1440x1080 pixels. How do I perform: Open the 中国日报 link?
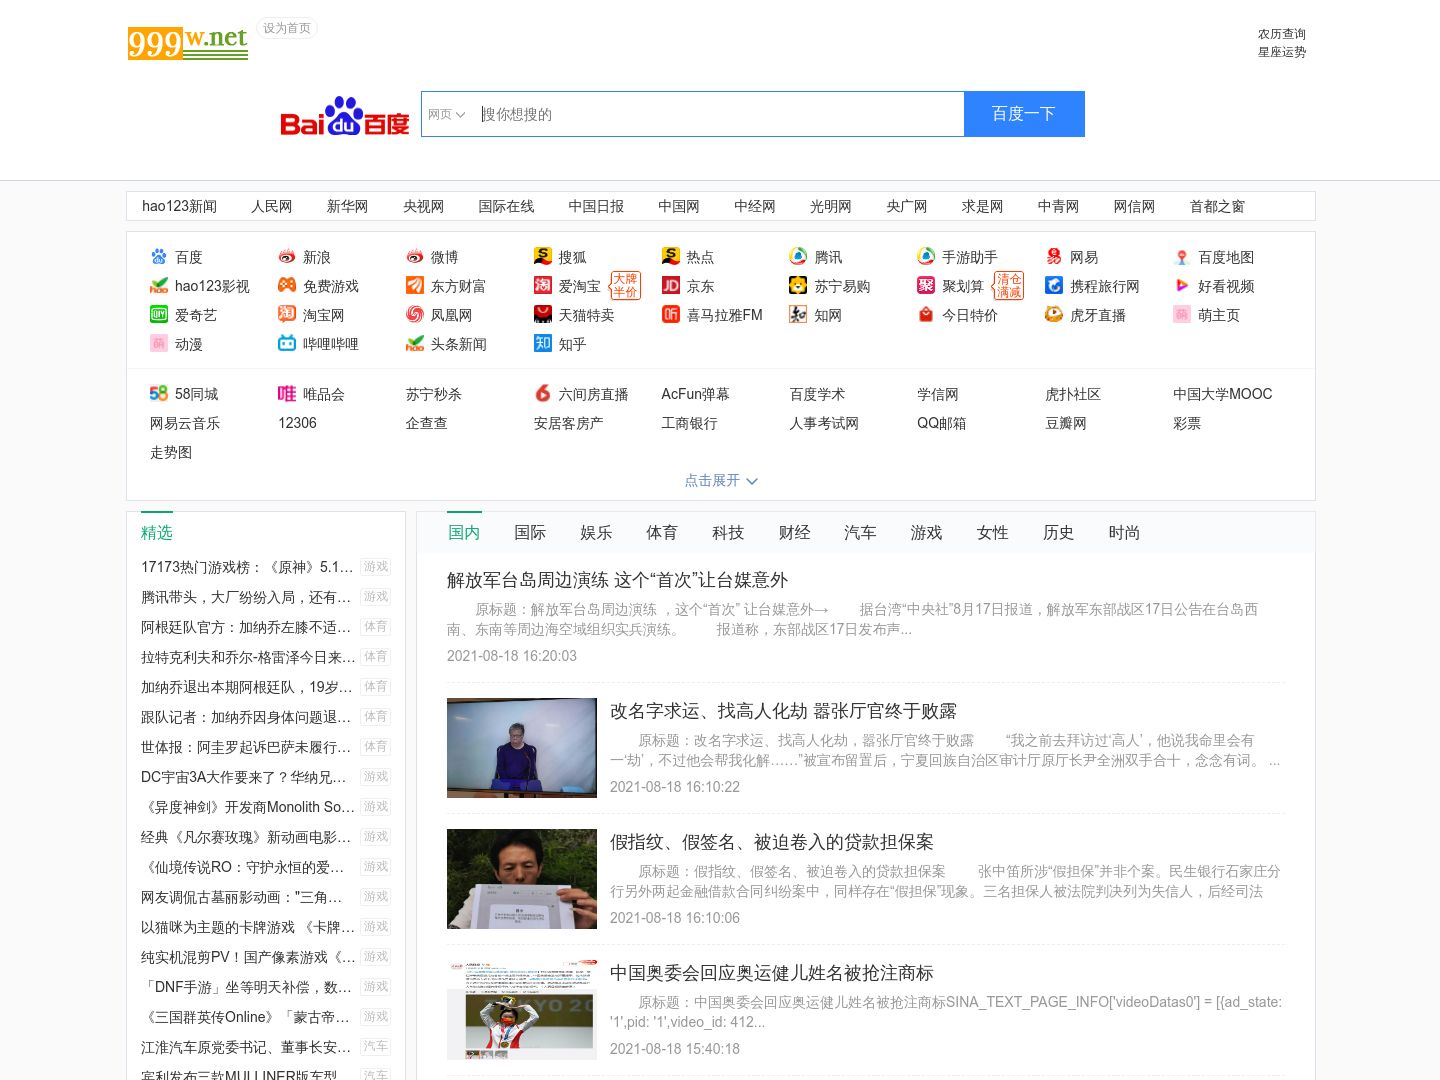click(x=596, y=206)
